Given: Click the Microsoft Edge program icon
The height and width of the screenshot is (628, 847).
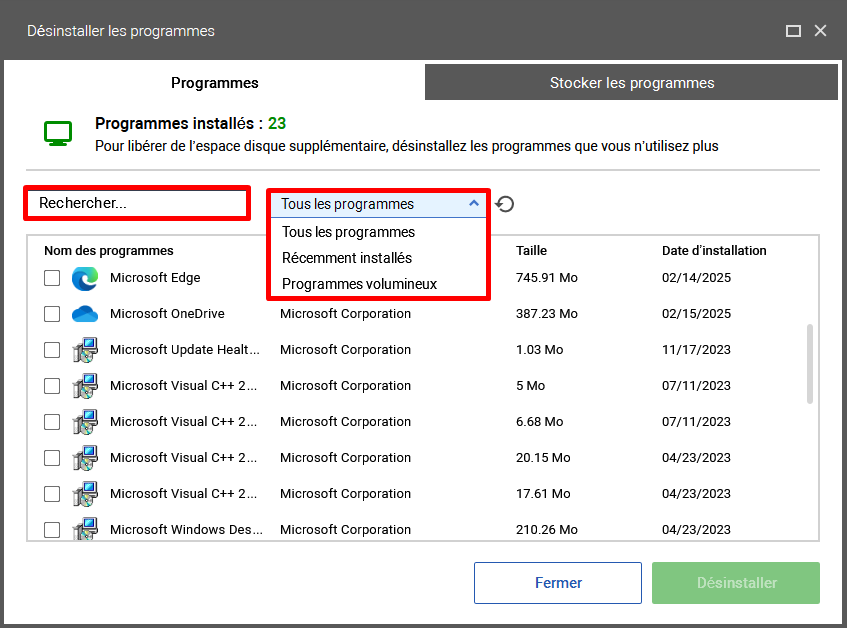Looking at the screenshot, I should [85, 278].
